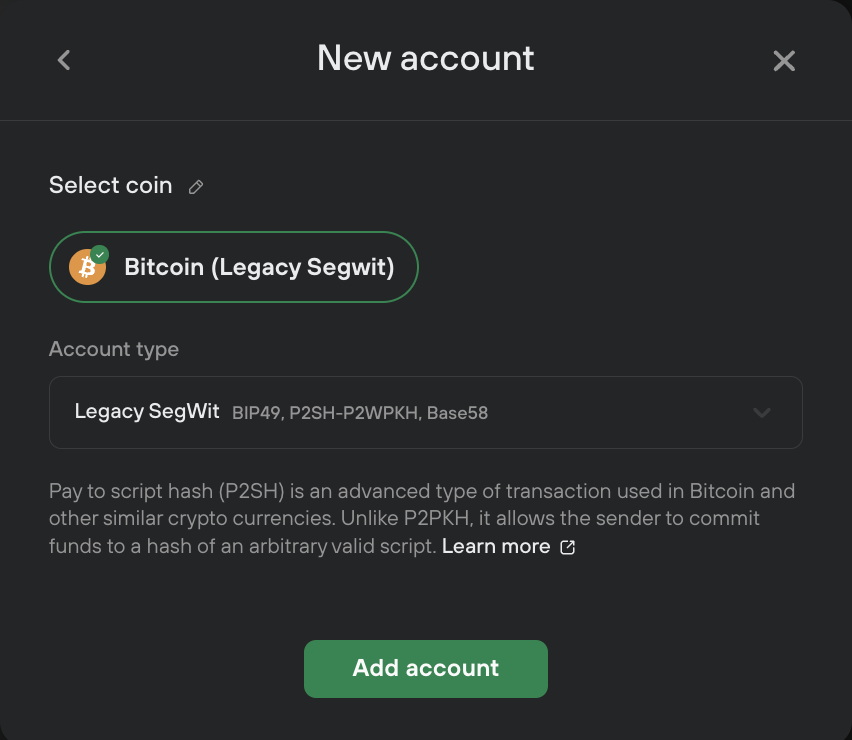Viewport: 852px width, 740px height.
Task: Click the Bitcoin (Legacy Segwit) label text
Action: click(259, 267)
